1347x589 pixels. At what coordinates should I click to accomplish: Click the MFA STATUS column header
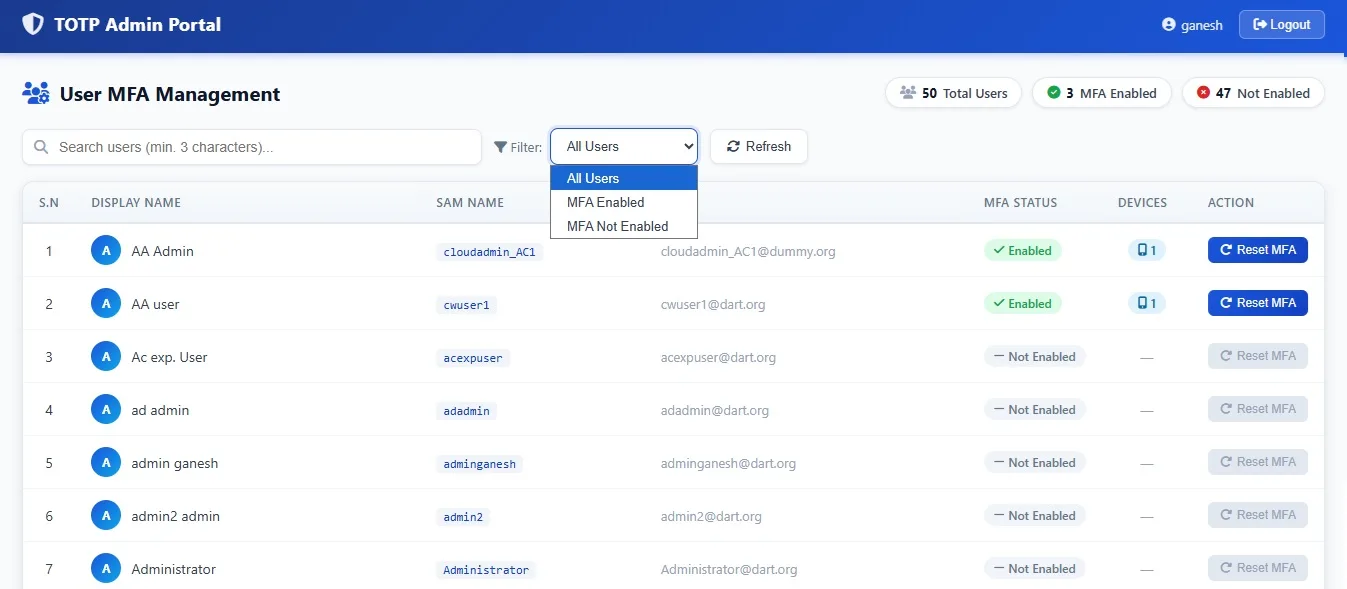point(1020,202)
